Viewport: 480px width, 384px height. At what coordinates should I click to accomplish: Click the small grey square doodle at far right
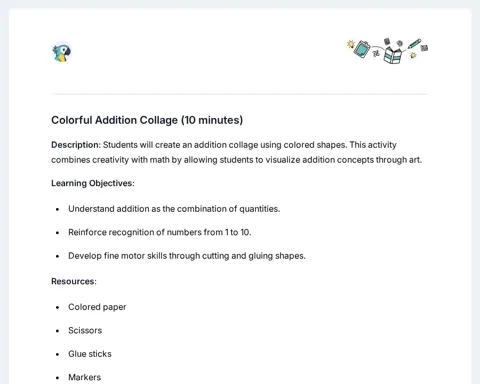click(424, 48)
